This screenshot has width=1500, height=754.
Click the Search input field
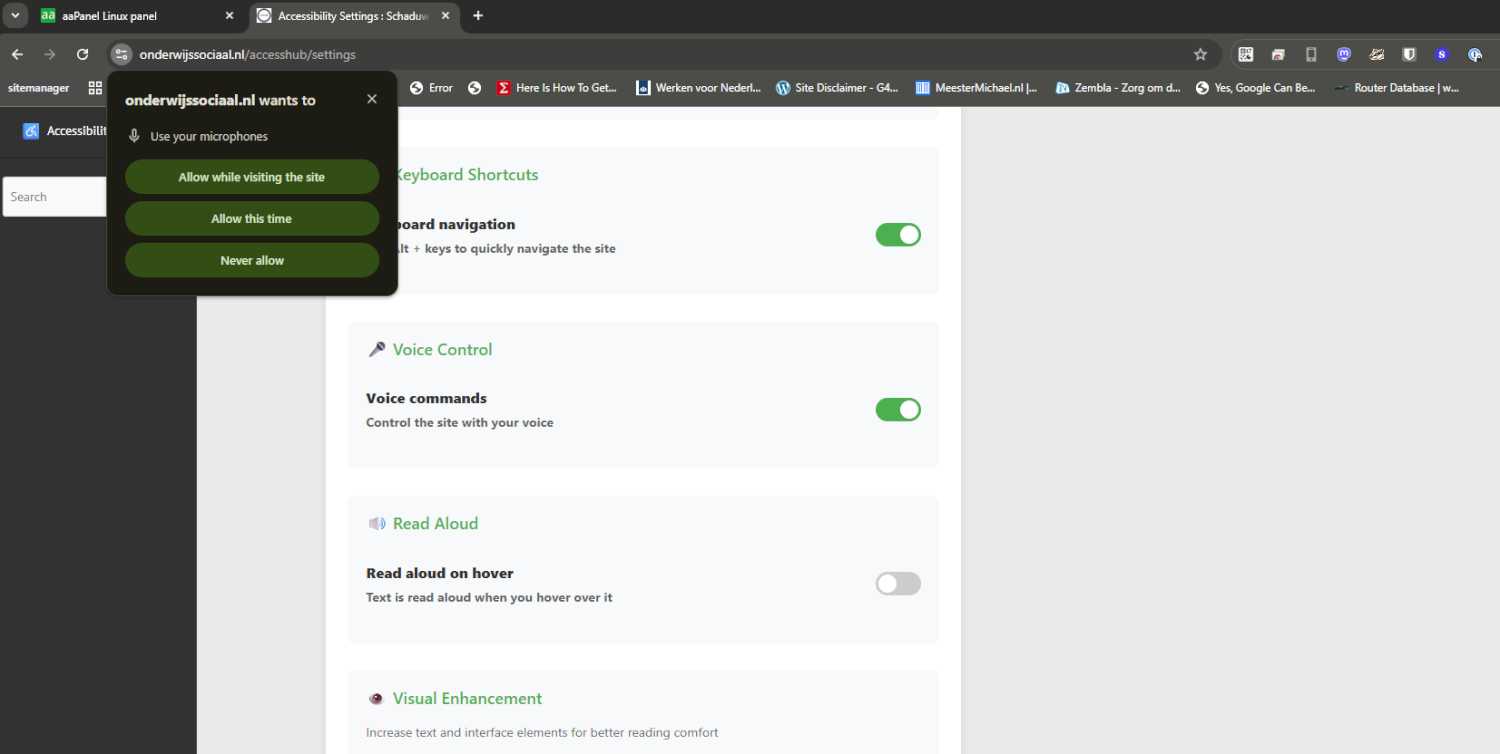(55, 197)
